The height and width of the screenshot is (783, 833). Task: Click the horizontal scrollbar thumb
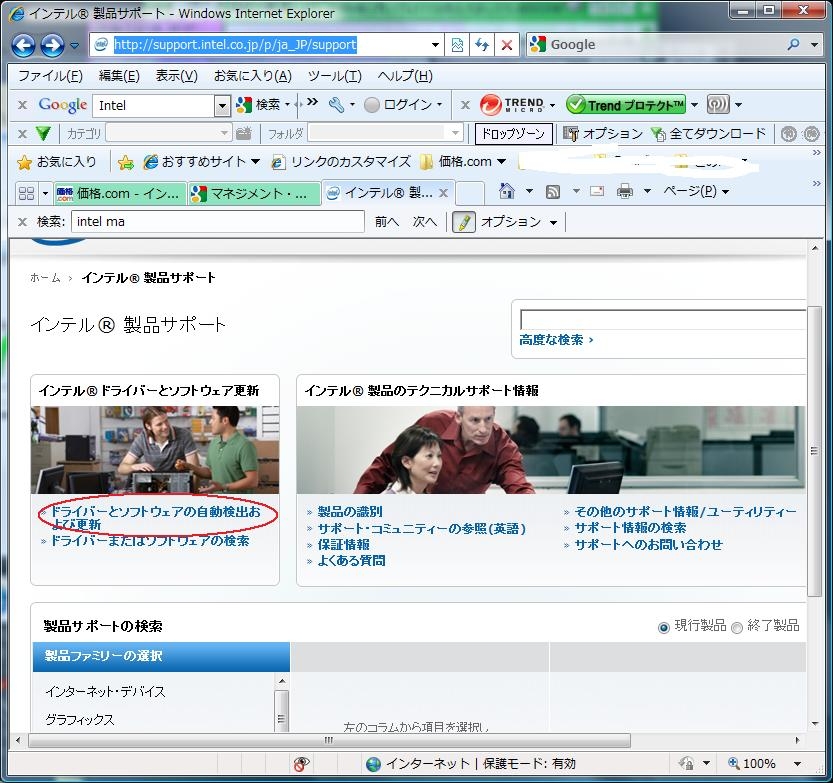click(x=329, y=740)
